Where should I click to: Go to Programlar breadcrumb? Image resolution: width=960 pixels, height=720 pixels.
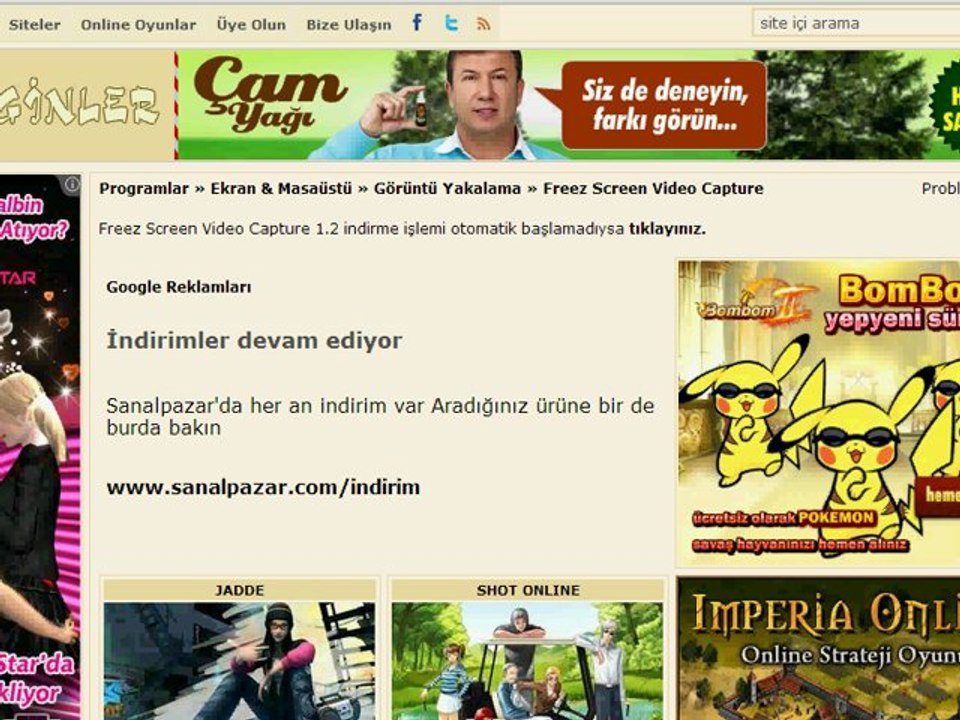point(144,189)
